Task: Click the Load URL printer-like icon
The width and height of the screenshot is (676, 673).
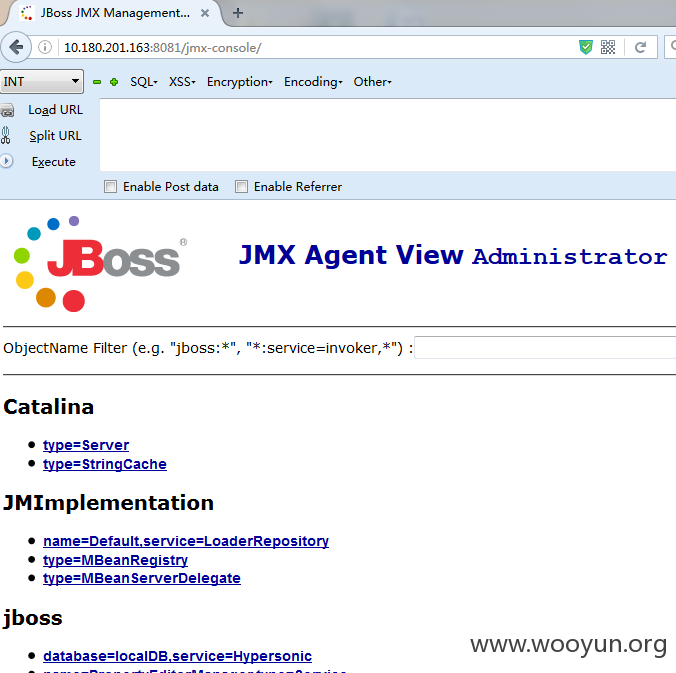Action: click(7, 110)
